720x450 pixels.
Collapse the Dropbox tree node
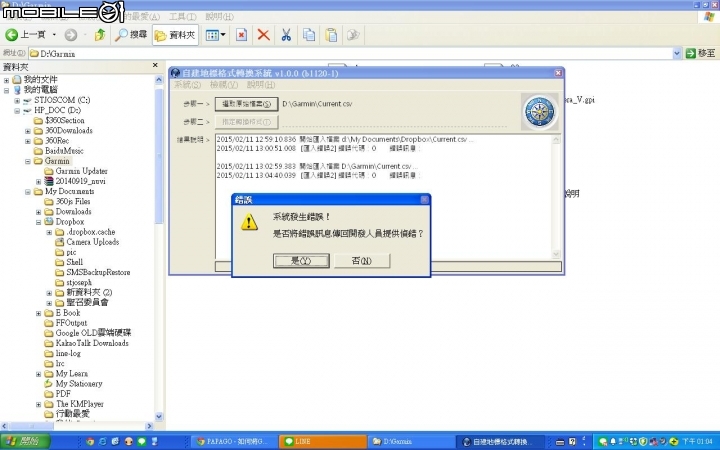pos(38,222)
